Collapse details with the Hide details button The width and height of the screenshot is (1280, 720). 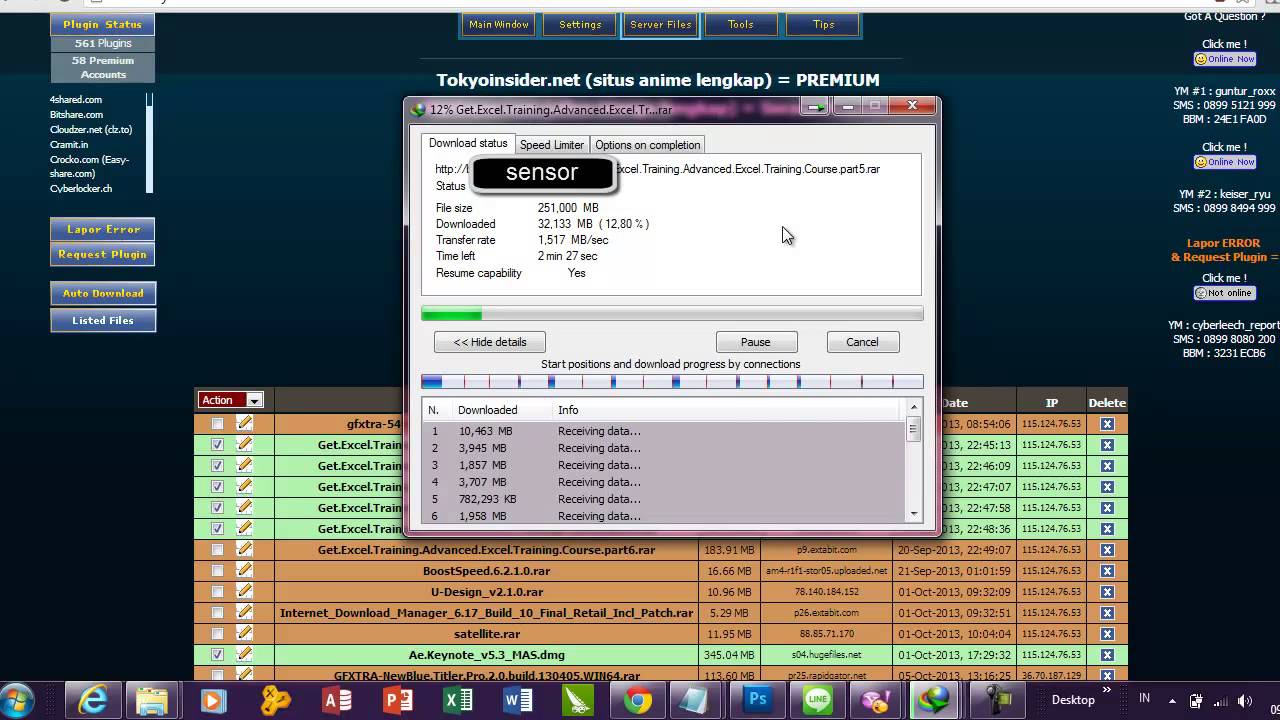point(489,342)
